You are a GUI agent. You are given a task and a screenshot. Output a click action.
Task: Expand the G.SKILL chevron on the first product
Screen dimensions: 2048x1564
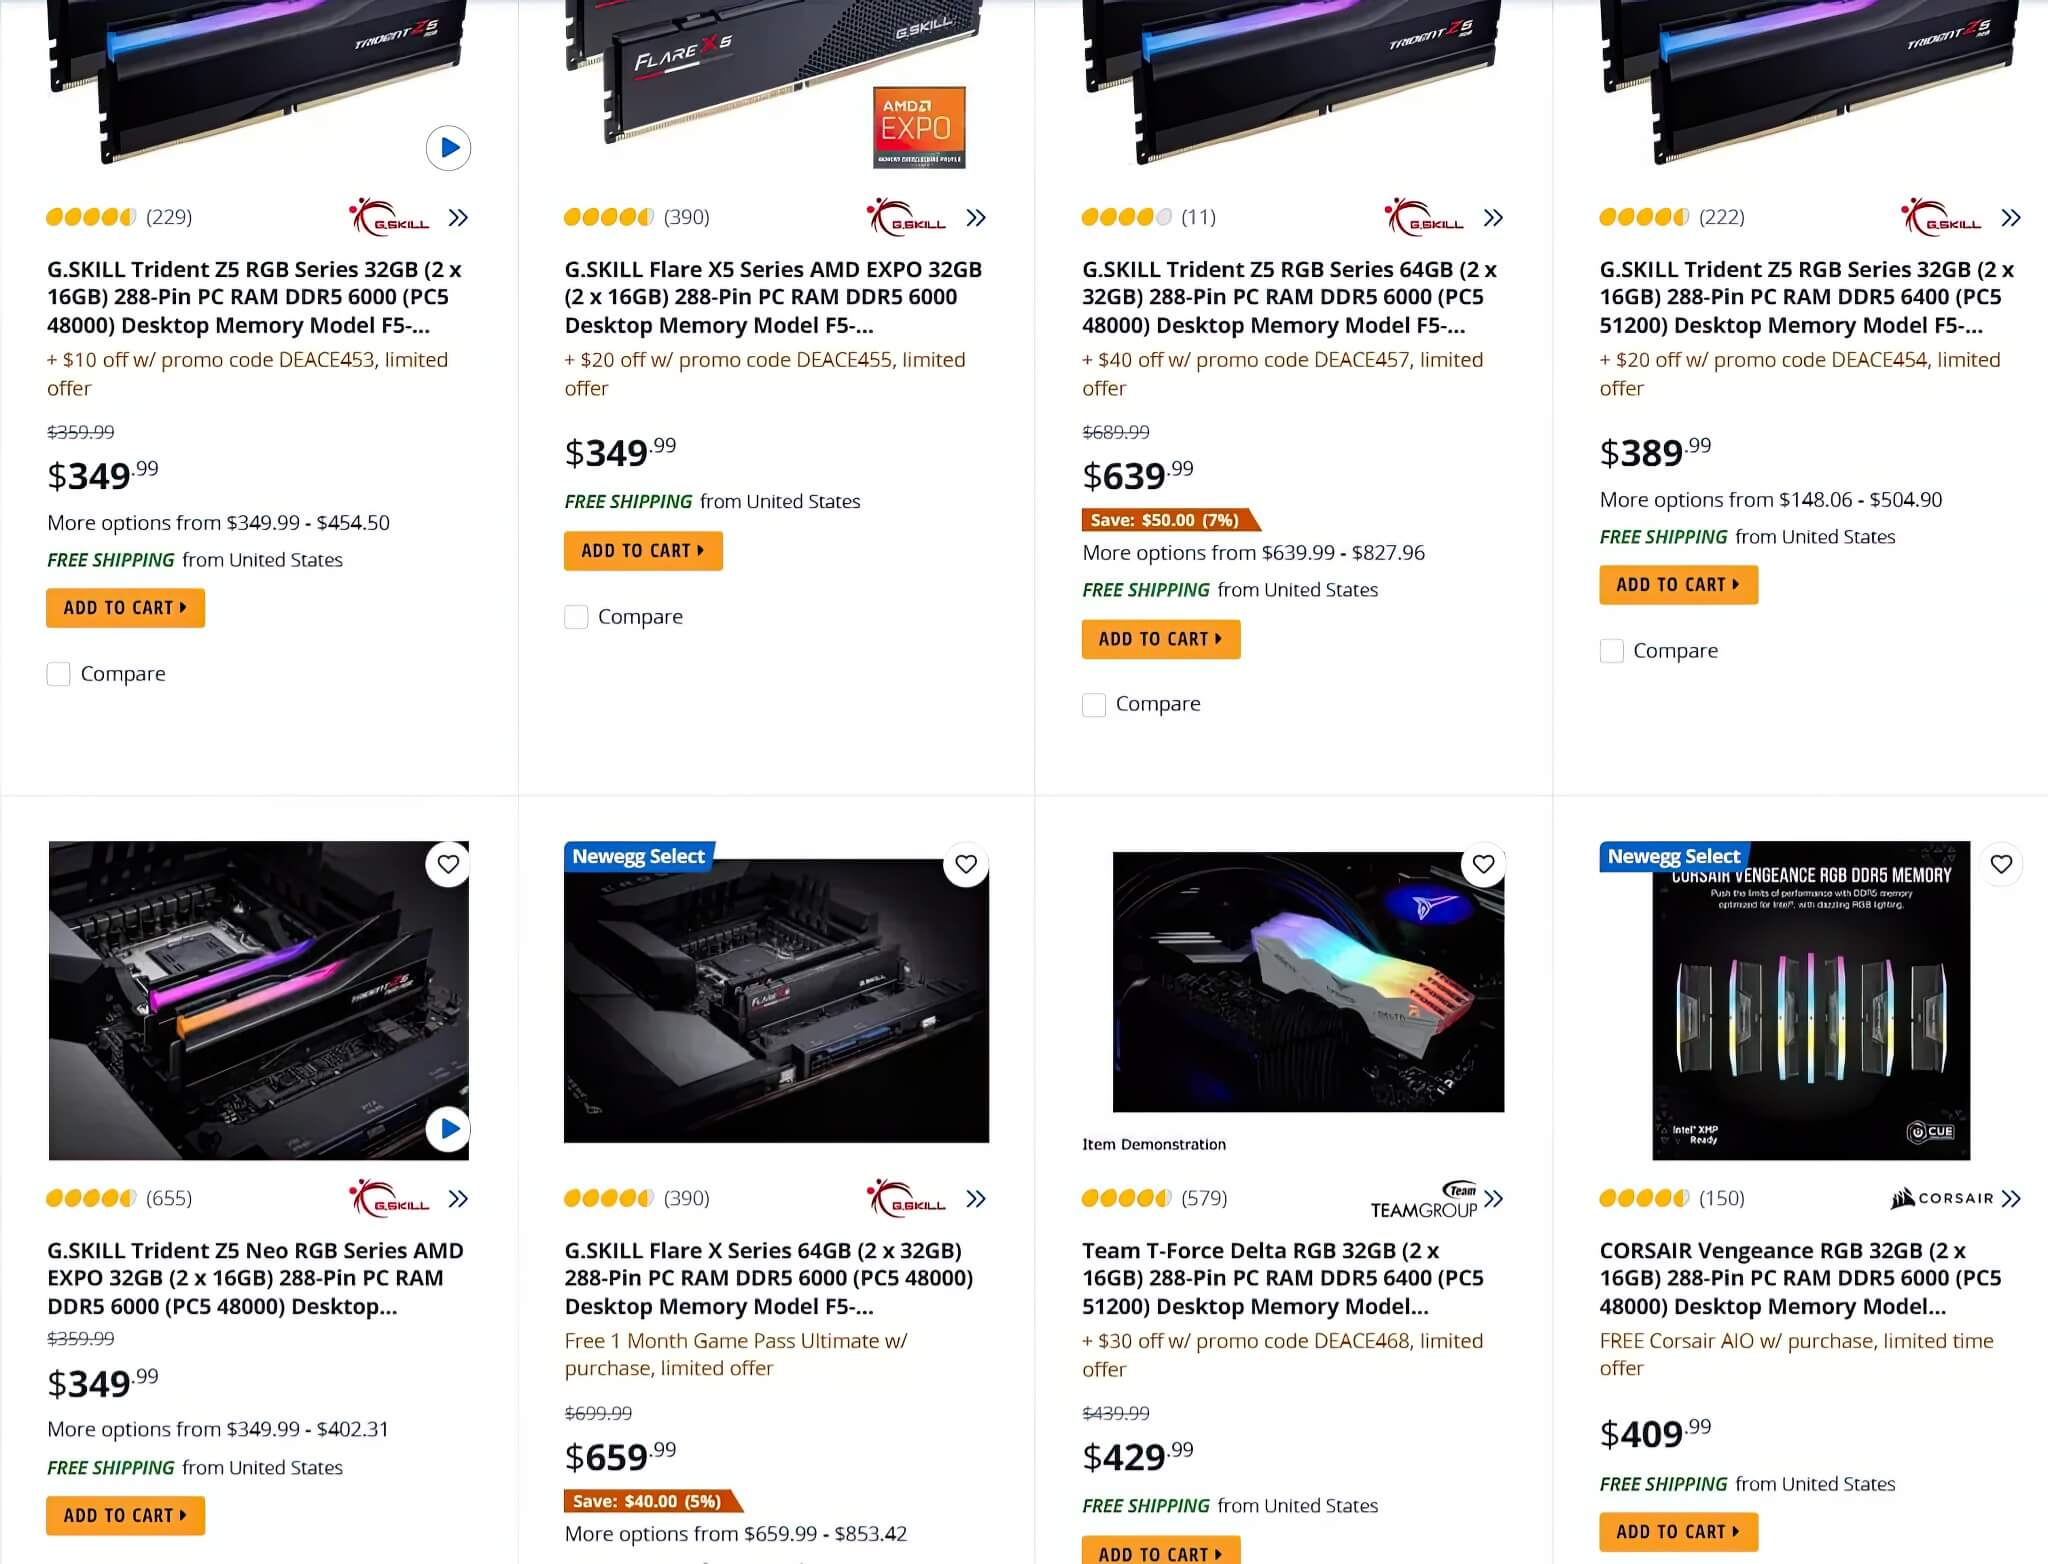(459, 217)
